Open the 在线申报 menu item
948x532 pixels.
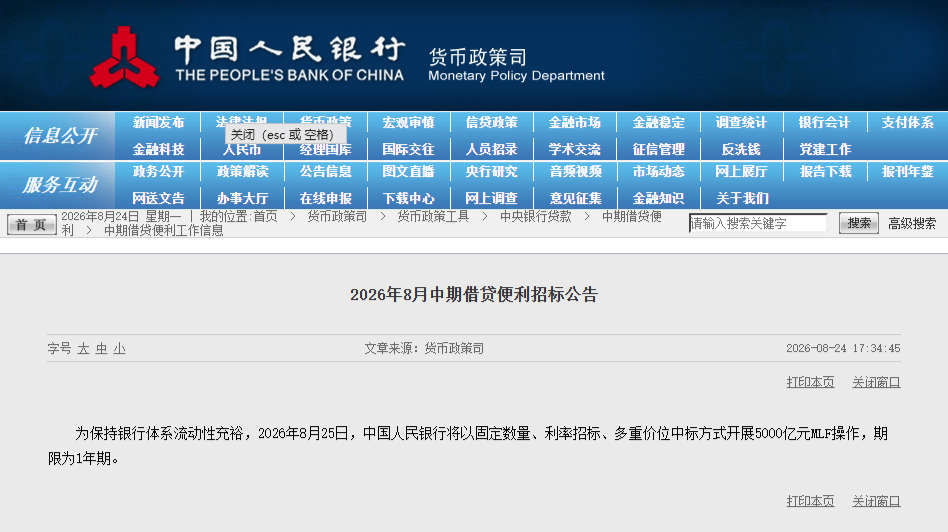coord(325,198)
